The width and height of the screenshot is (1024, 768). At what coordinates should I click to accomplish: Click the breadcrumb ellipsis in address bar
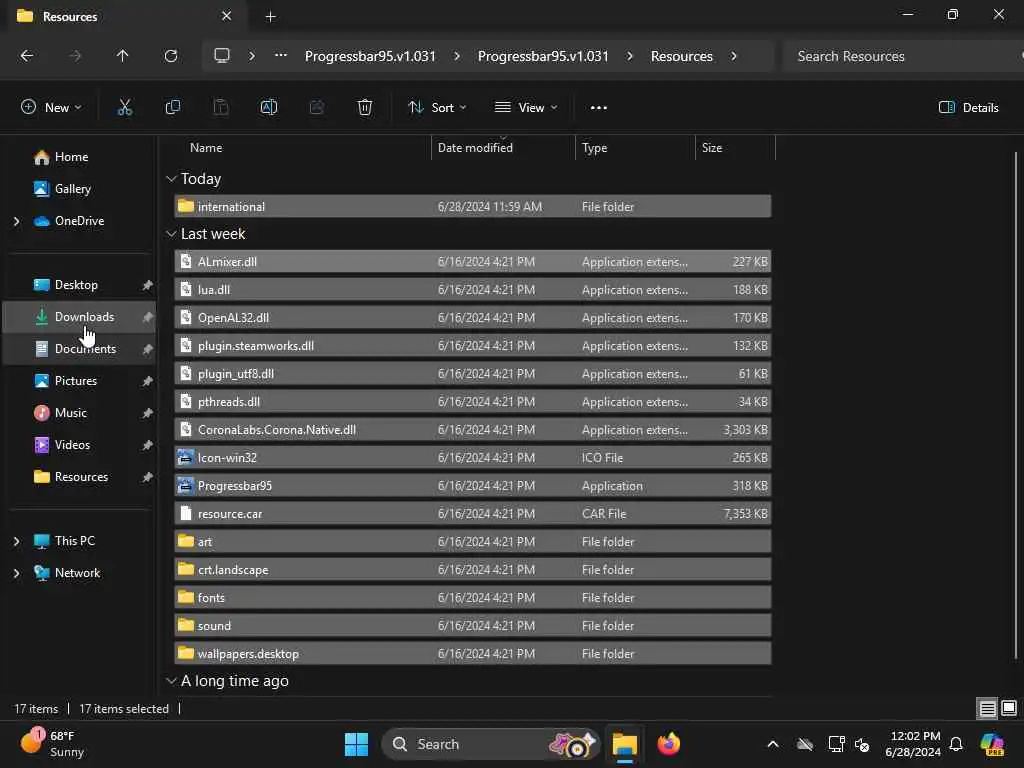coord(281,56)
